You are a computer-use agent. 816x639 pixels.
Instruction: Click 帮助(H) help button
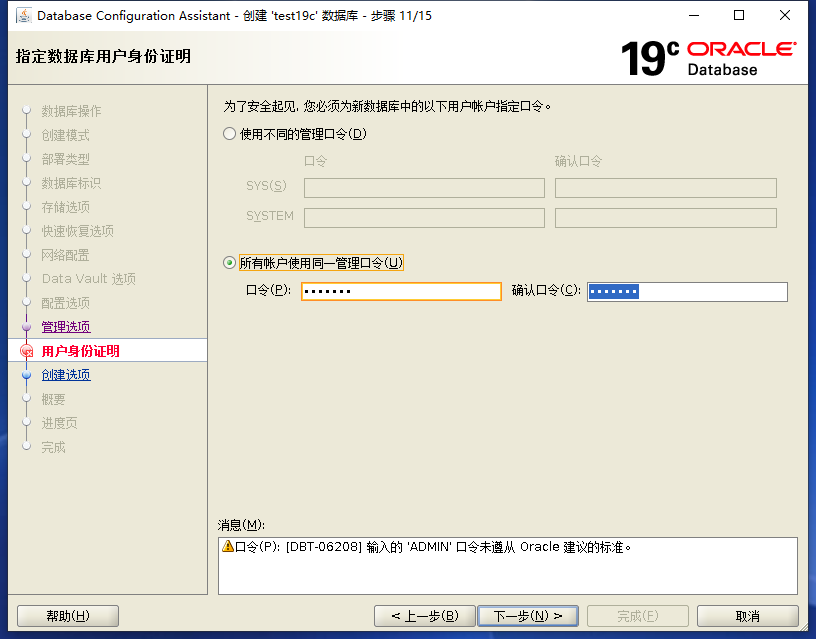click(68, 616)
